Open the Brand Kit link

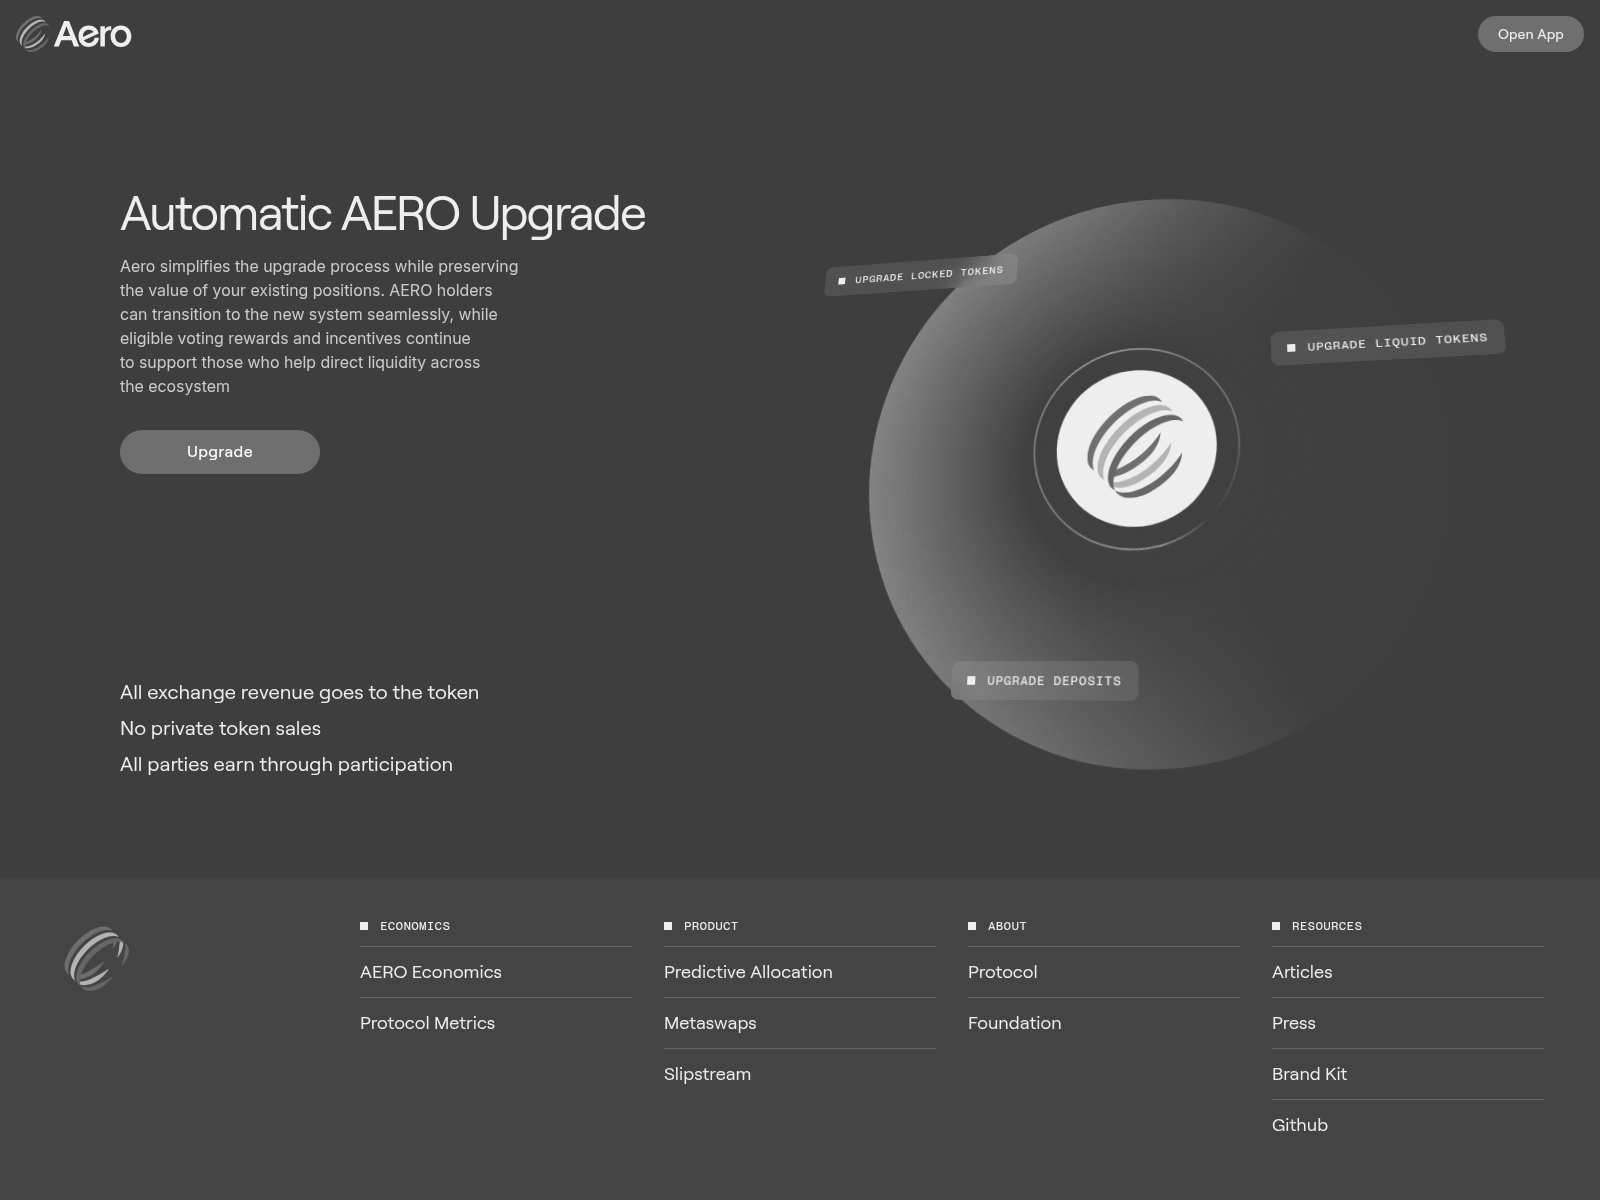pos(1309,1074)
